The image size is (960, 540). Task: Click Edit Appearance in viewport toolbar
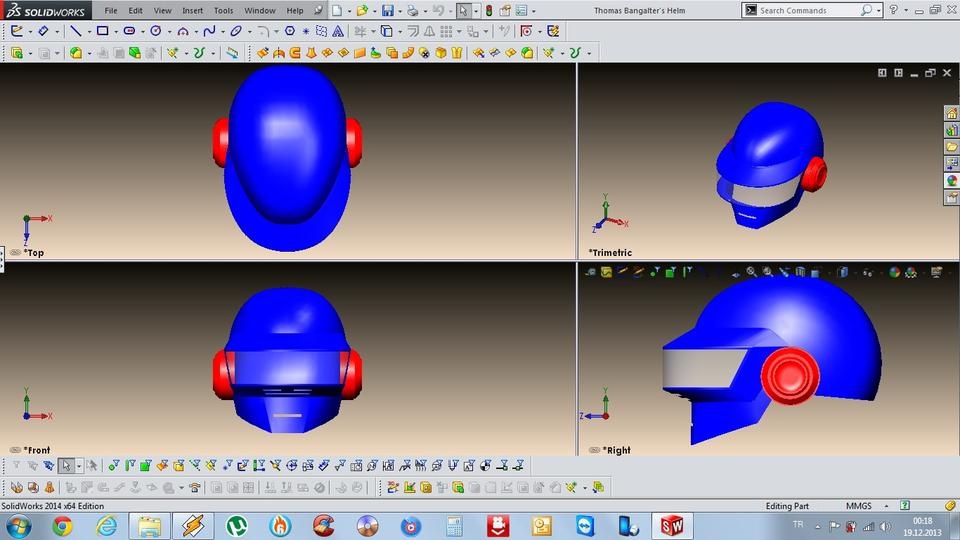[x=894, y=272]
